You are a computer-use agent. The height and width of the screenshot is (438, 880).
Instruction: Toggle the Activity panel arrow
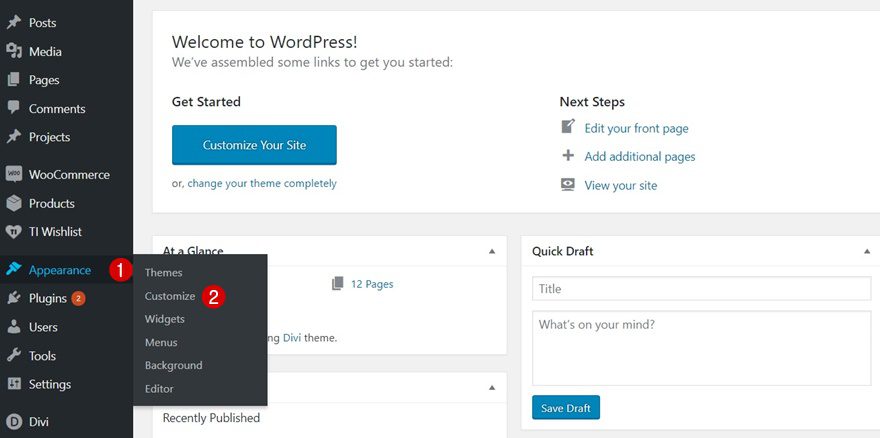(x=491, y=387)
